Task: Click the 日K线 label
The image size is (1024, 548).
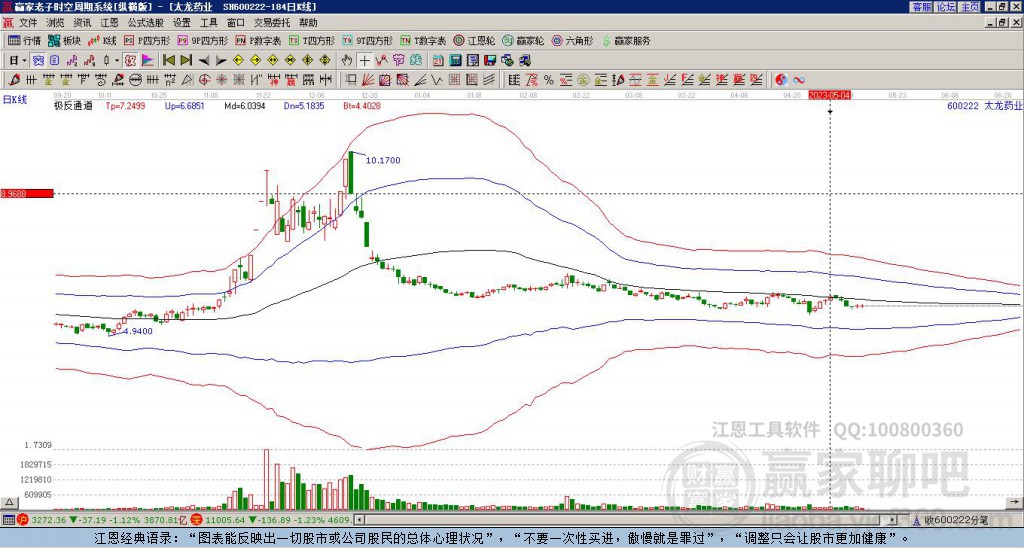Action: [15, 100]
